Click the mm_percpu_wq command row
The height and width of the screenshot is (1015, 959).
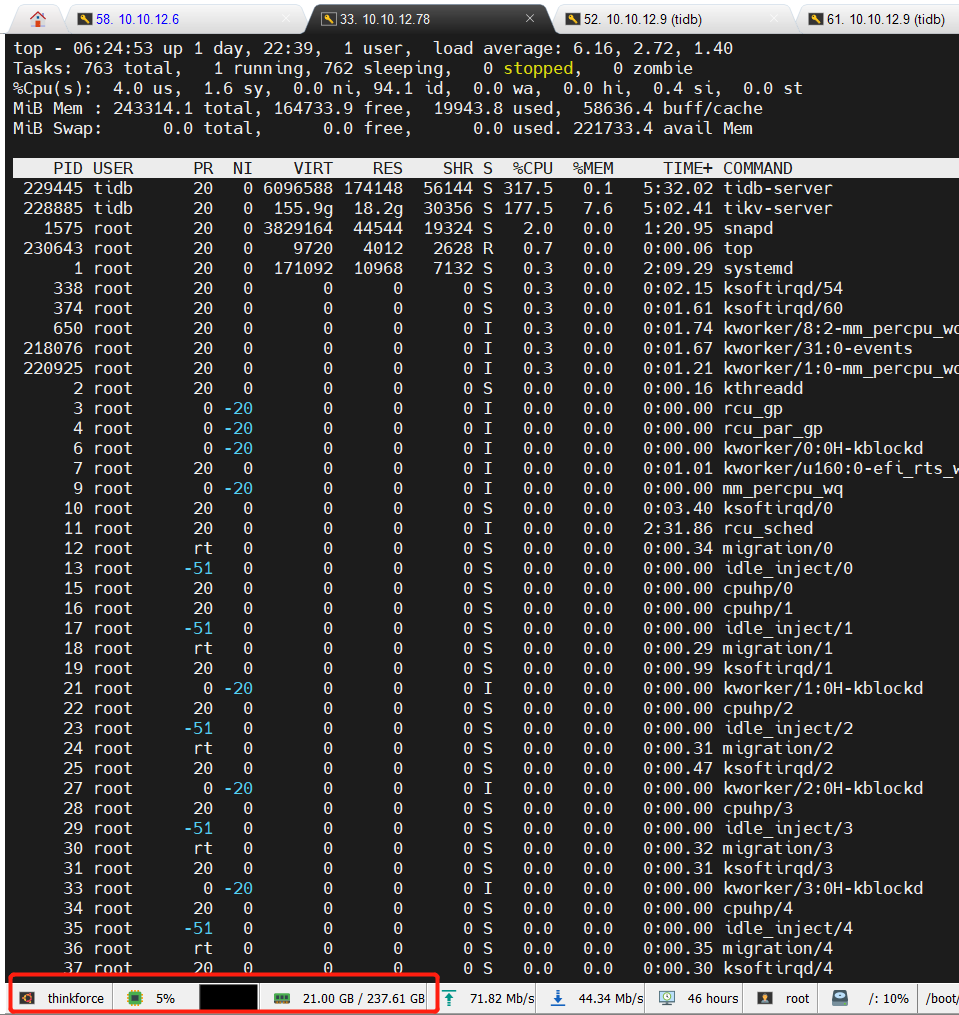coord(486,489)
